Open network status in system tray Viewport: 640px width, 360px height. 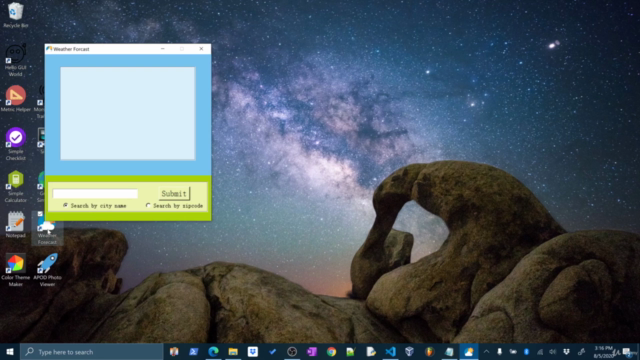click(x=540, y=351)
